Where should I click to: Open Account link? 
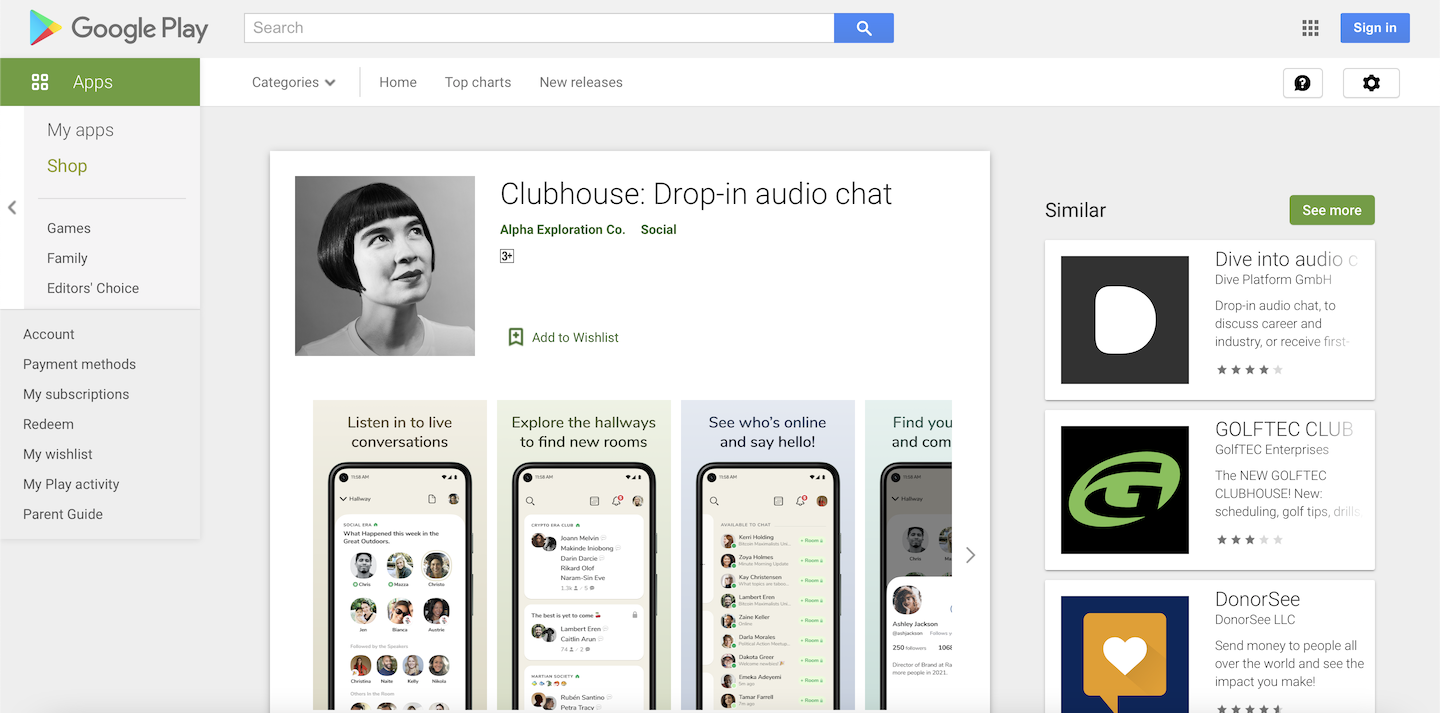pyautogui.click(x=49, y=334)
